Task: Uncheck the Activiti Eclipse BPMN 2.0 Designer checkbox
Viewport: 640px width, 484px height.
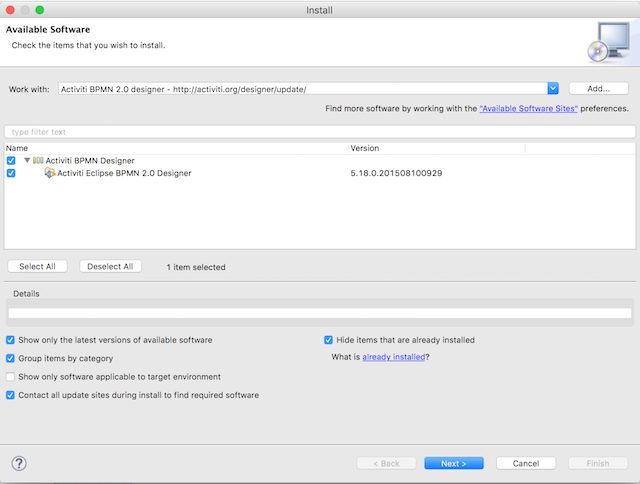Action: click(x=11, y=173)
